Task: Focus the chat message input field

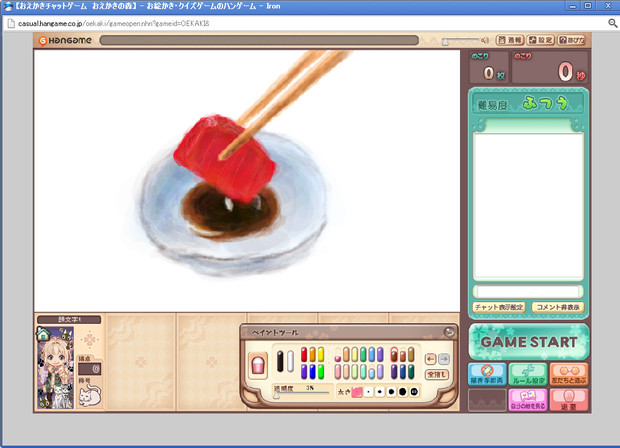Action: point(528,292)
